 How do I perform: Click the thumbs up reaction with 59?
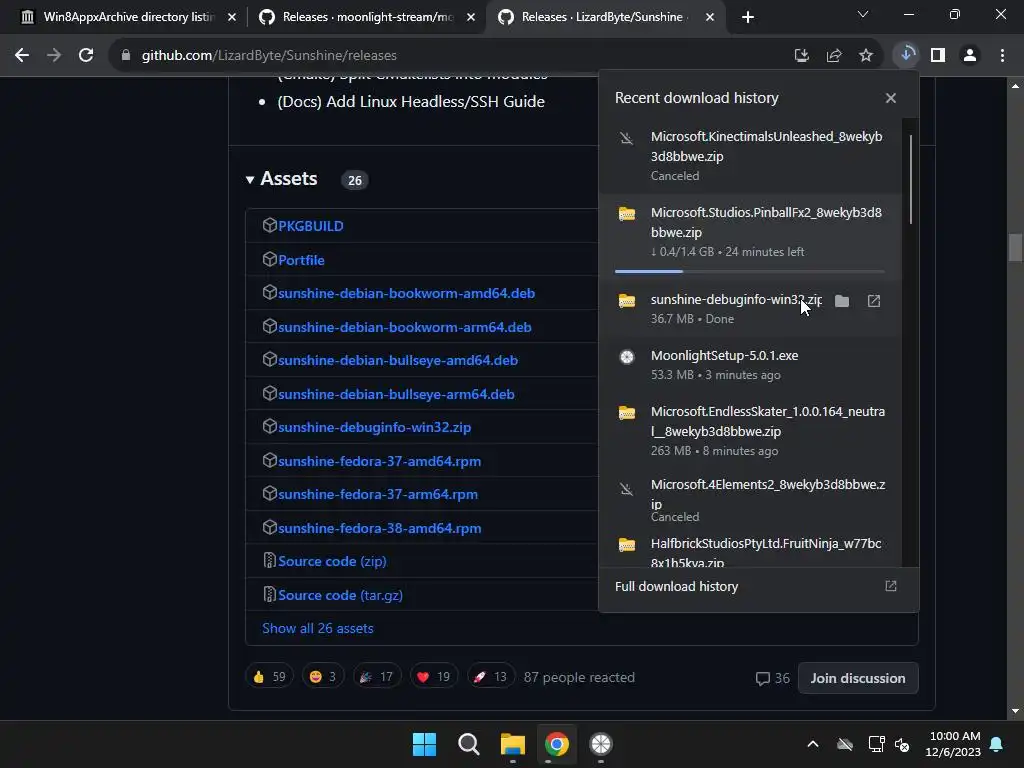pyautogui.click(x=269, y=677)
